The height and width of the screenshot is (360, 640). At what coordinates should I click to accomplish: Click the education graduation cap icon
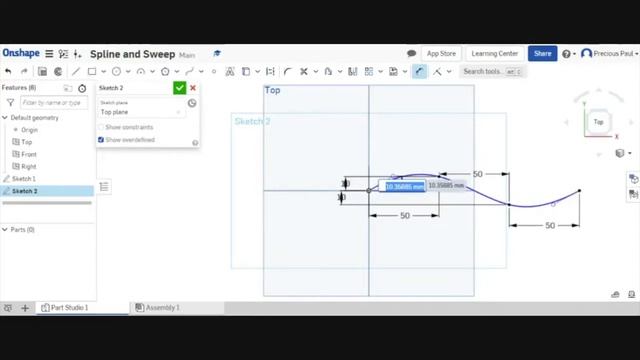tap(217, 53)
